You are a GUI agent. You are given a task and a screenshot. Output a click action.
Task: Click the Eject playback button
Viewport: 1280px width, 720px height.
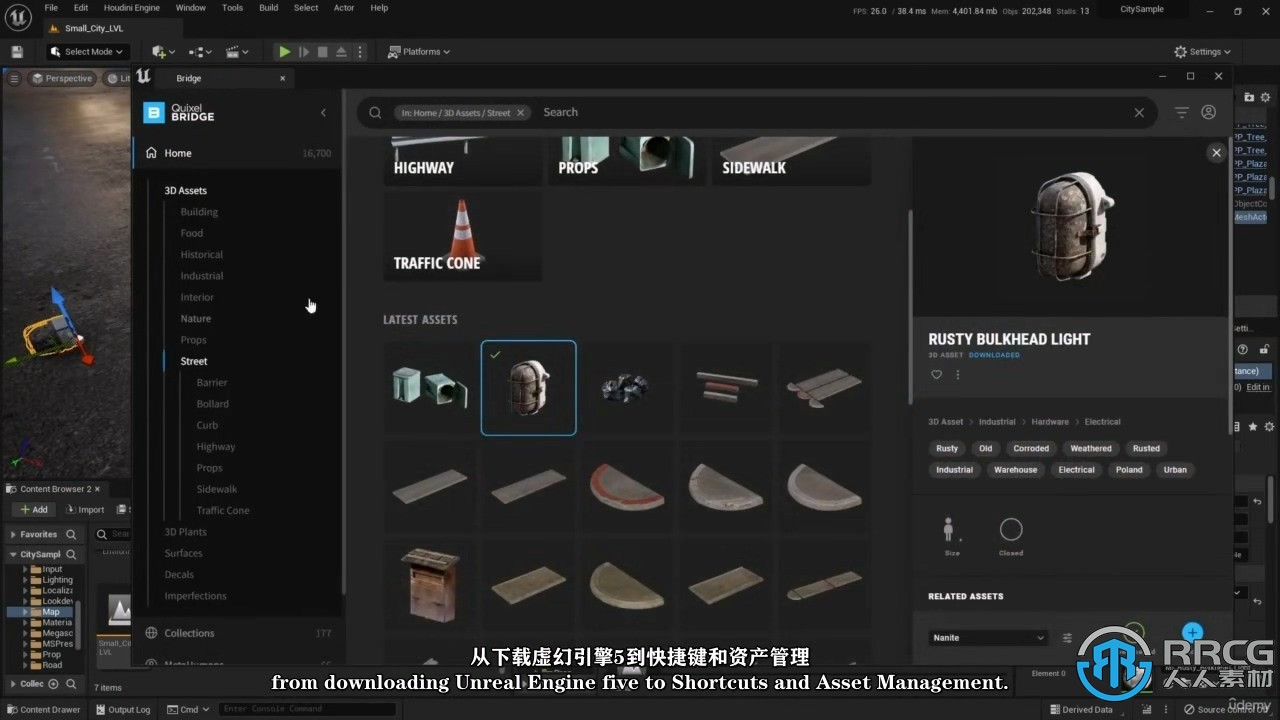coord(341,52)
